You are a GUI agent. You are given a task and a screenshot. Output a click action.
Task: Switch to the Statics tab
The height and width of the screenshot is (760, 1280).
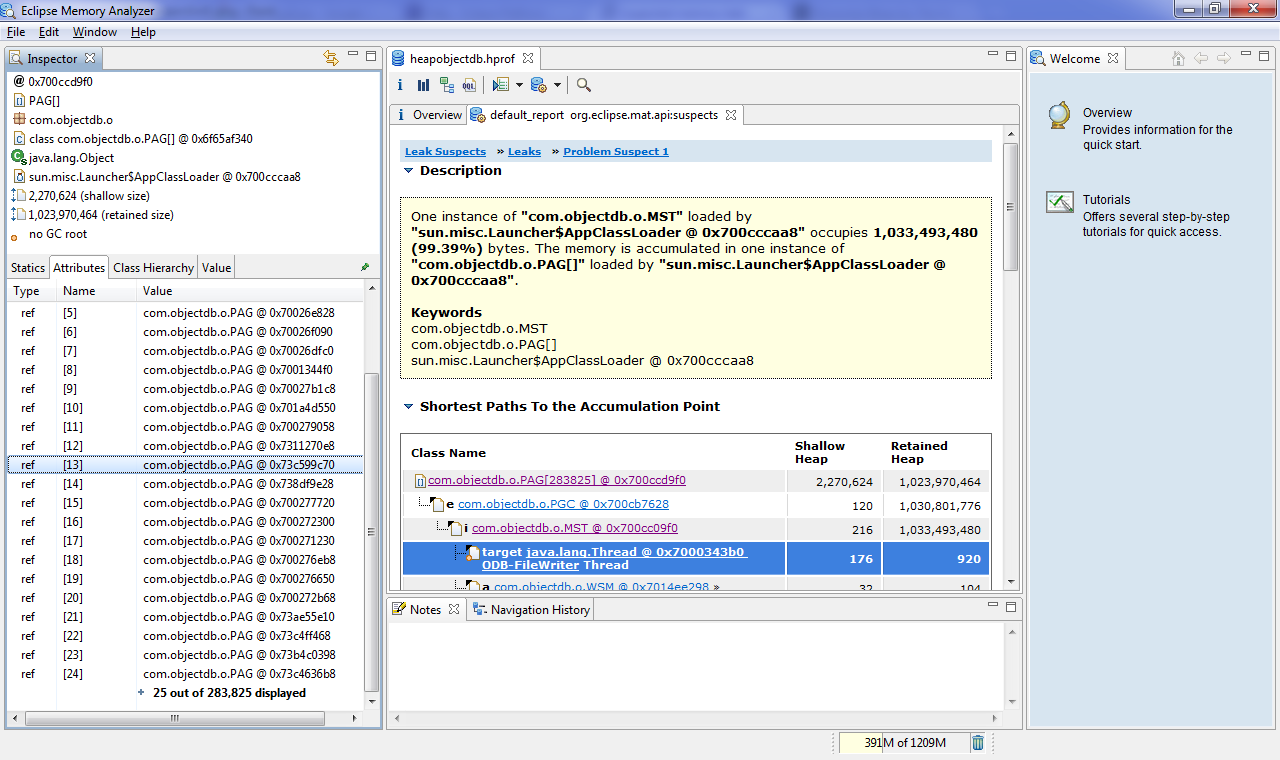[28, 267]
